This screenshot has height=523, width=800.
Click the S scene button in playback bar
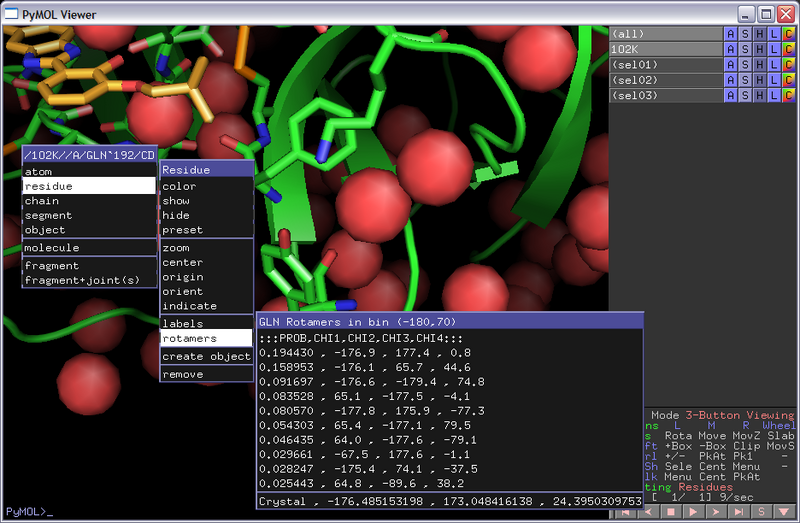click(762, 513)
